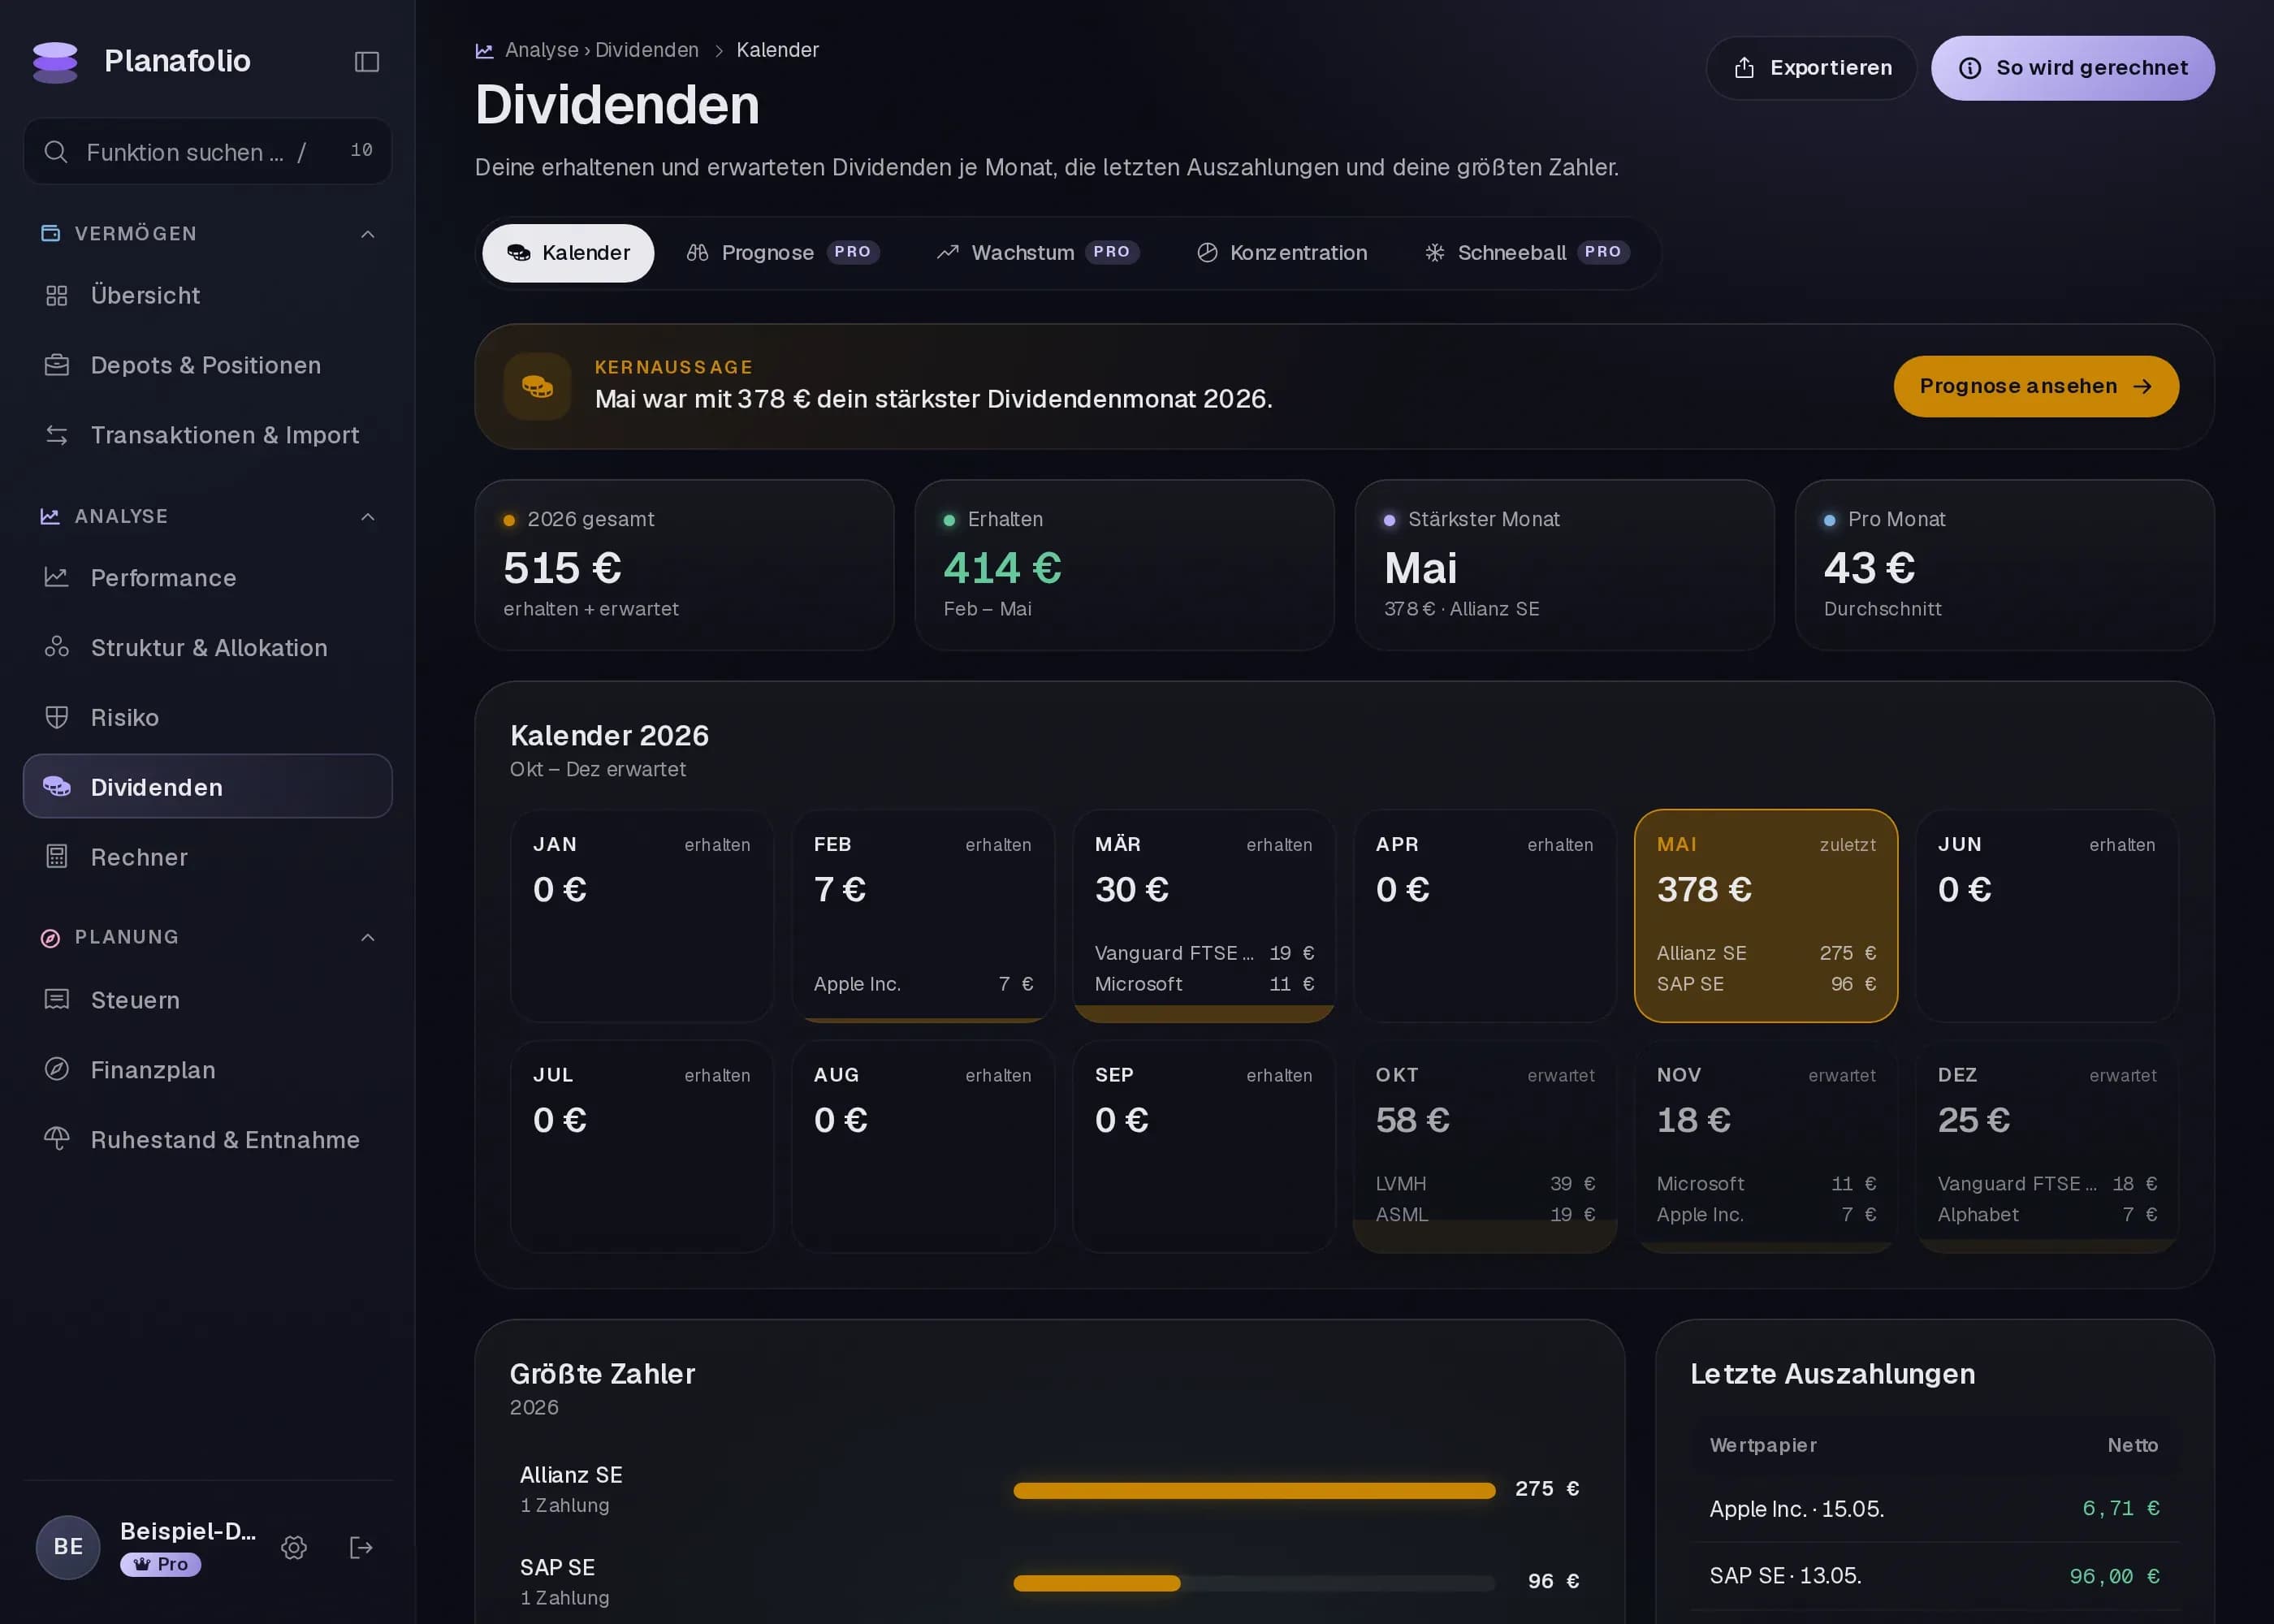Toggle the sidebar collapse icon
The image size is (2274, 1624).
tap(367, 62)
